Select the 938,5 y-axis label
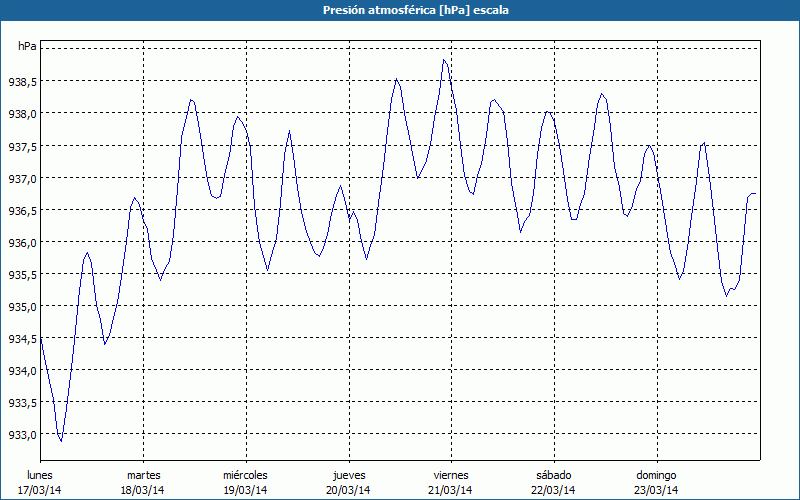This screenshot has width=800, height=500. coord(22,81)
